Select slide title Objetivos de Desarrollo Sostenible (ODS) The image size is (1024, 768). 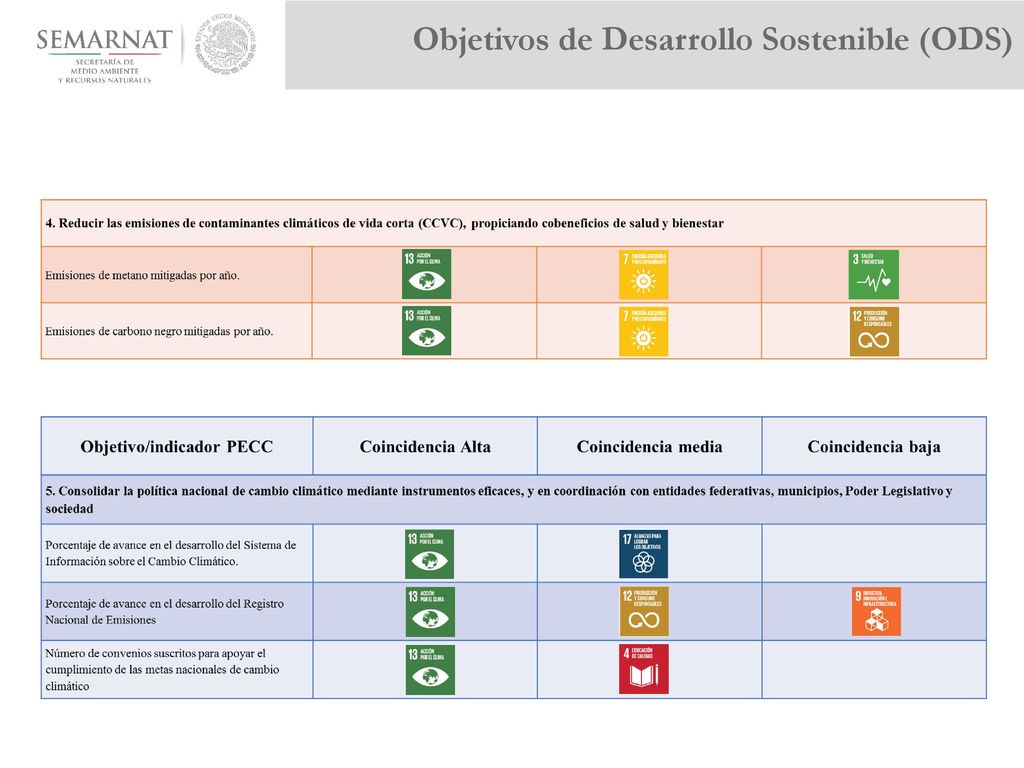(x=712, y=39)
